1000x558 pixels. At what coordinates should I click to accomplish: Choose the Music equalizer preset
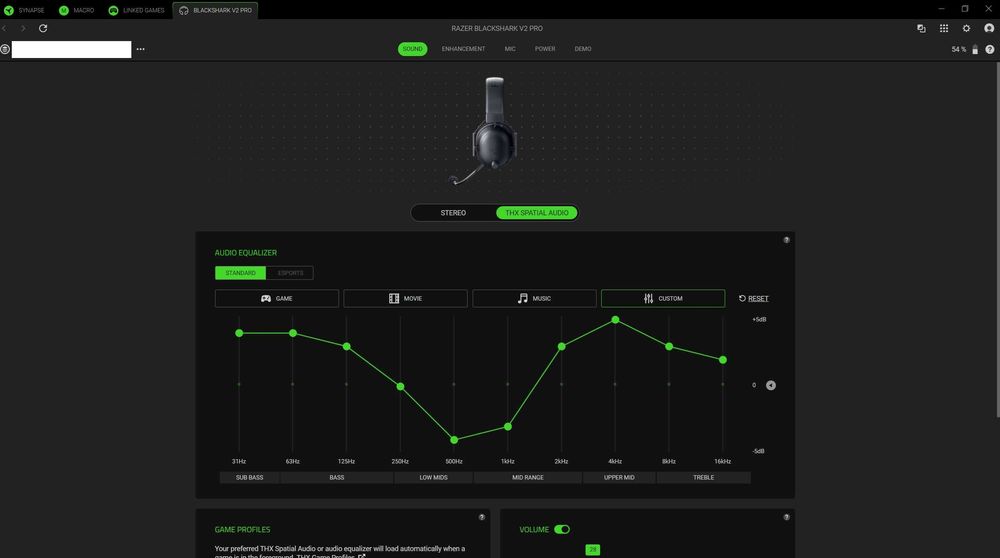[x=534, y=298]
